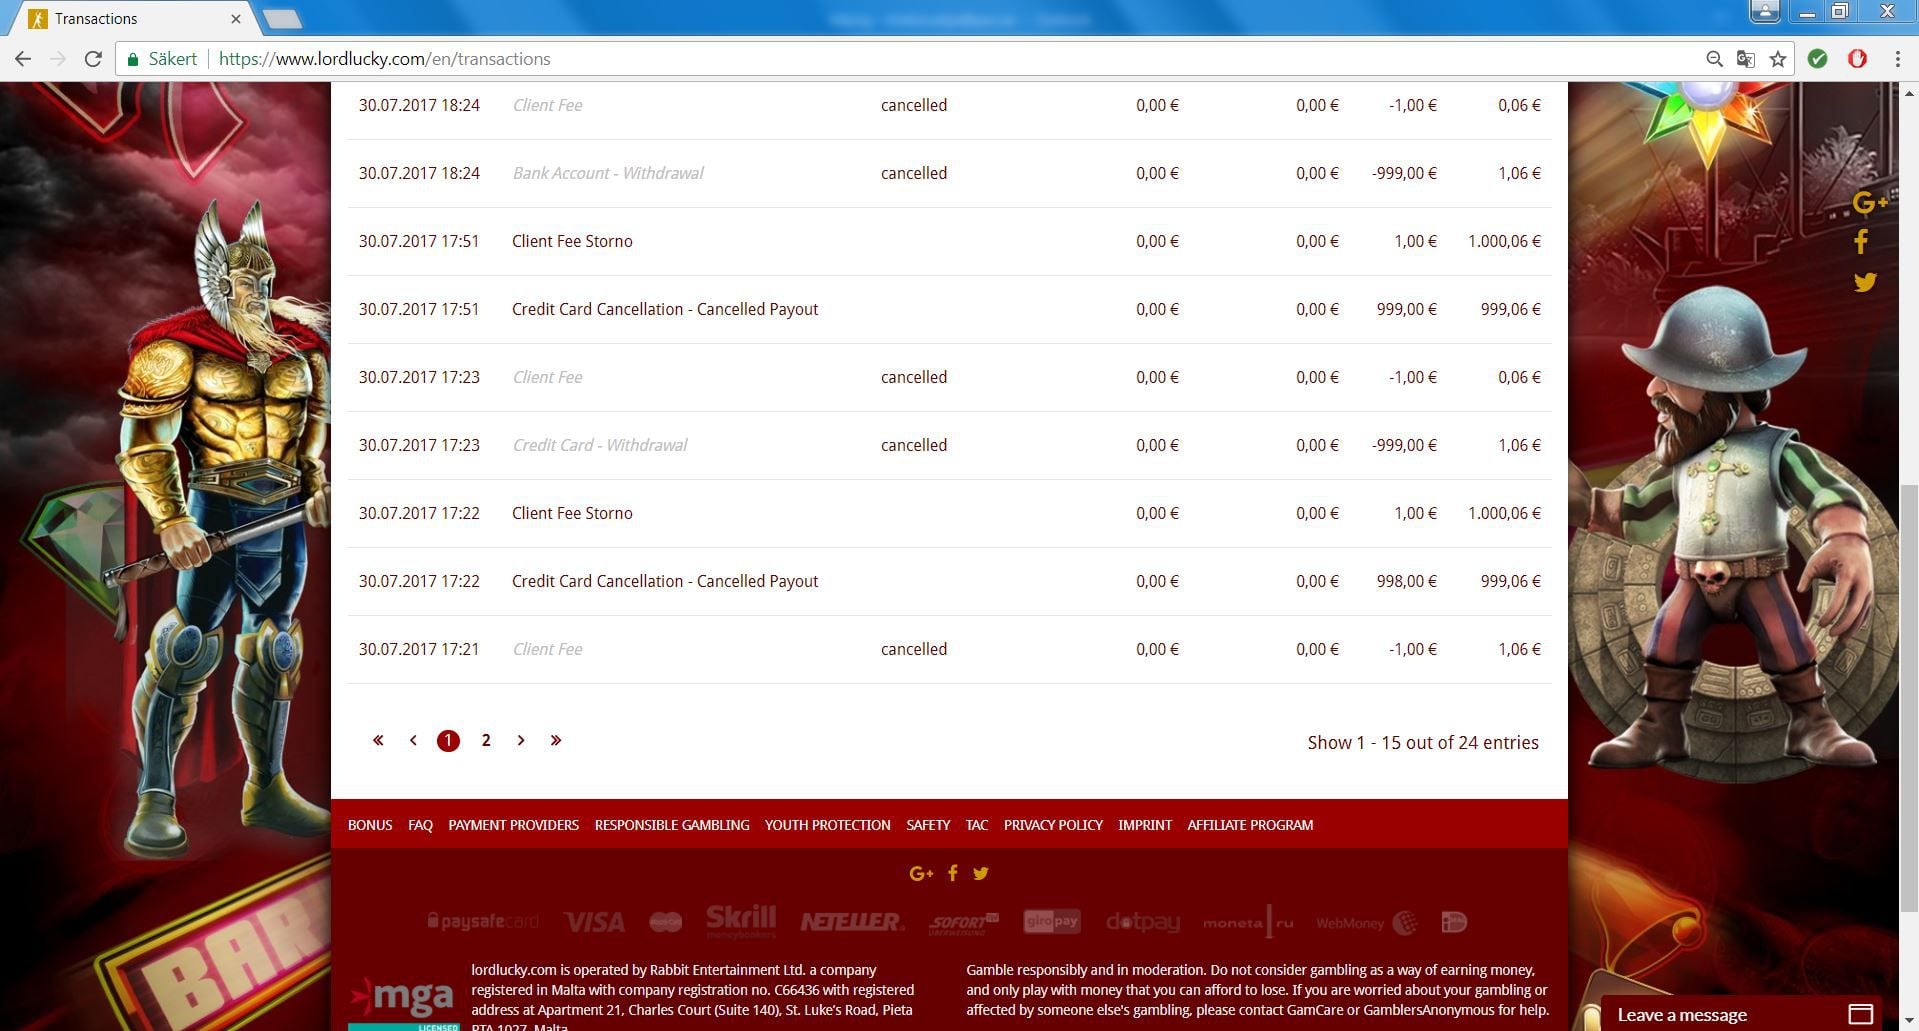
Task: Open the AFFILIATE PROGRAM footer link
Action: tap(1250, 825)
